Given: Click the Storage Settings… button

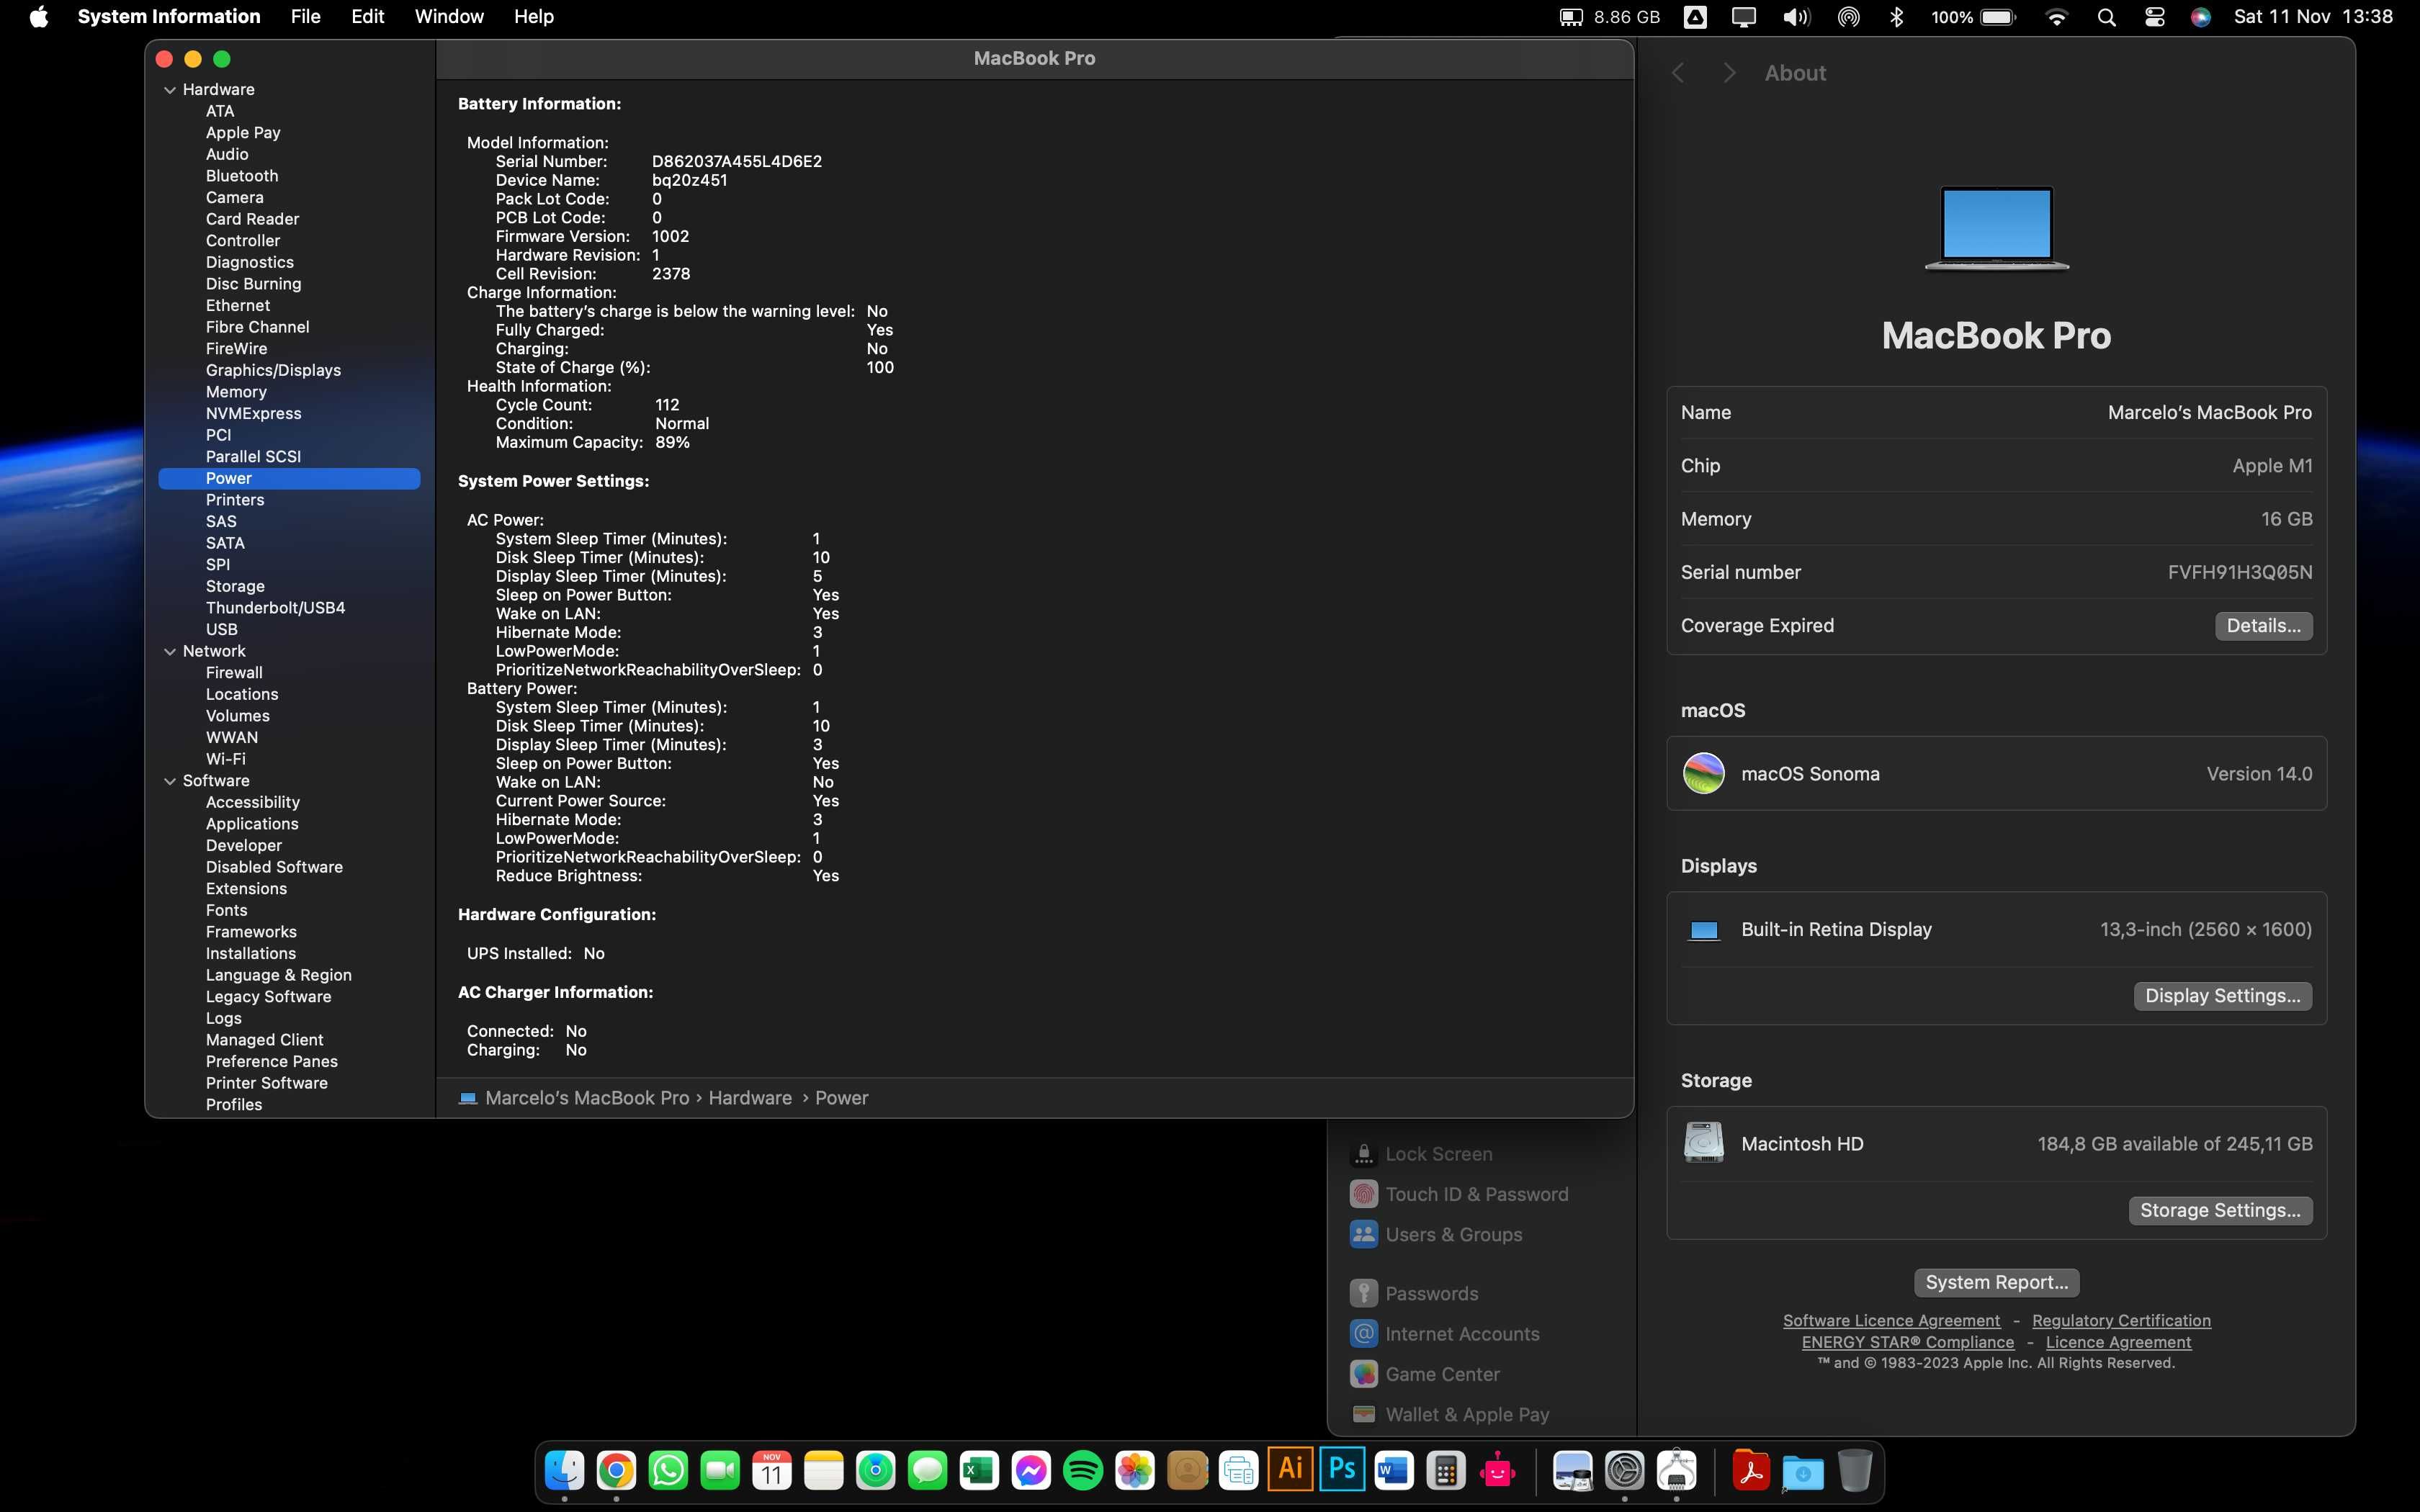Looking at the screenshot, I should click(x=2220, y=1210).
